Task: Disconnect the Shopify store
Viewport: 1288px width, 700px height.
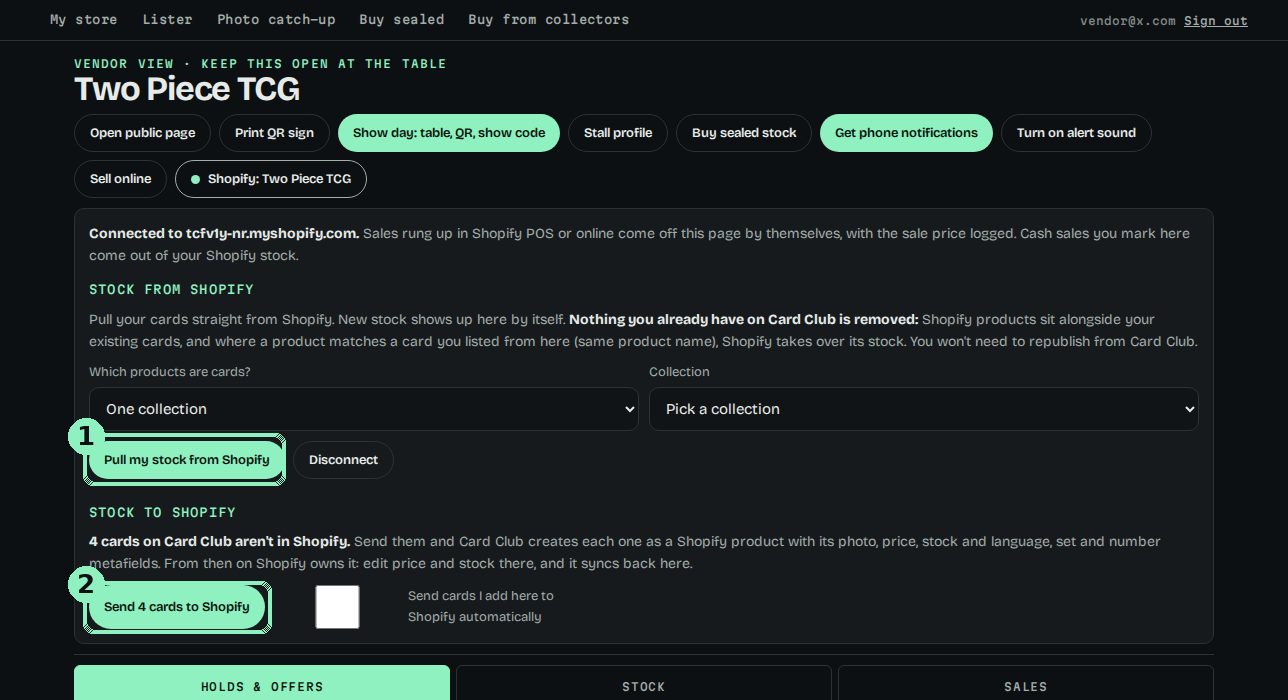Action: click(343, 460)
